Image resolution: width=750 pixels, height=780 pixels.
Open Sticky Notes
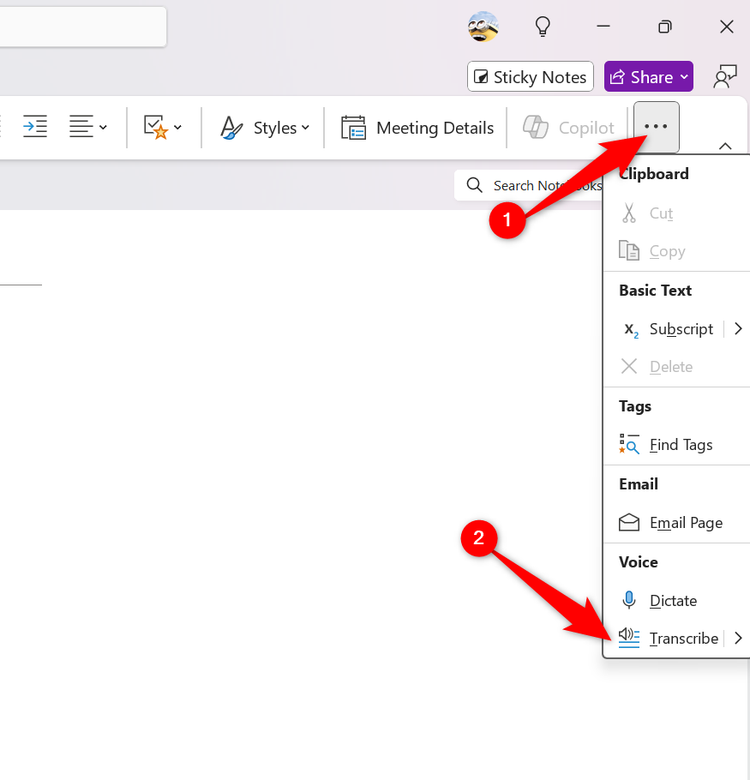[530, 77]
